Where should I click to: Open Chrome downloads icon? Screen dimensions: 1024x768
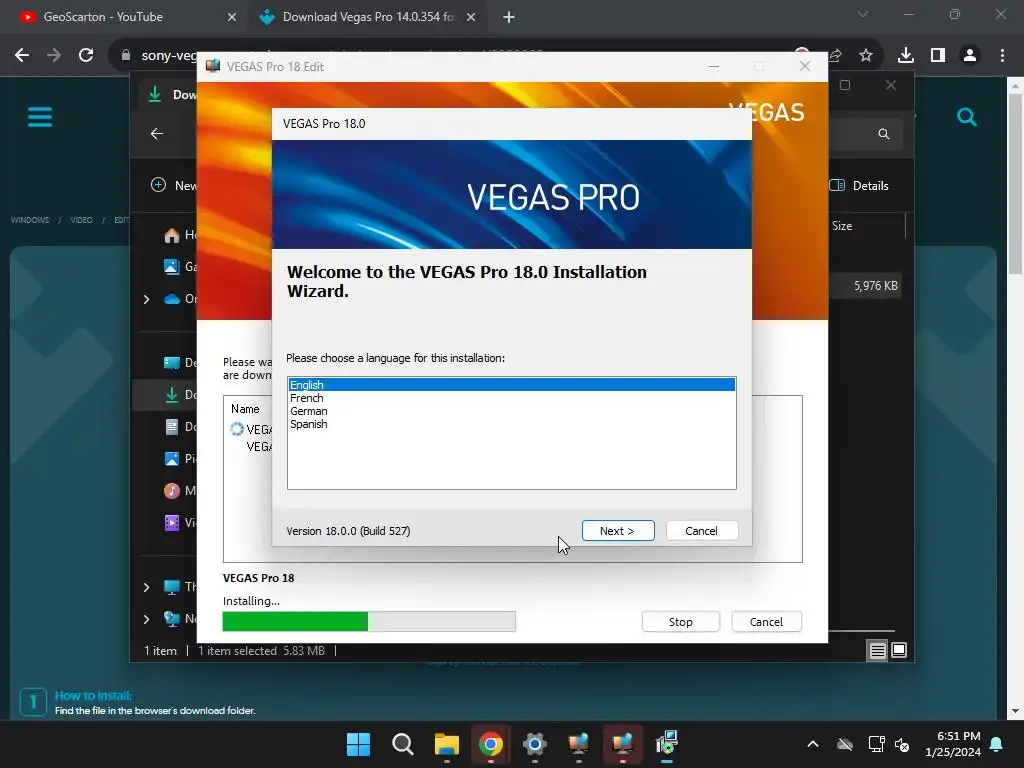click(x=906, y=56)
